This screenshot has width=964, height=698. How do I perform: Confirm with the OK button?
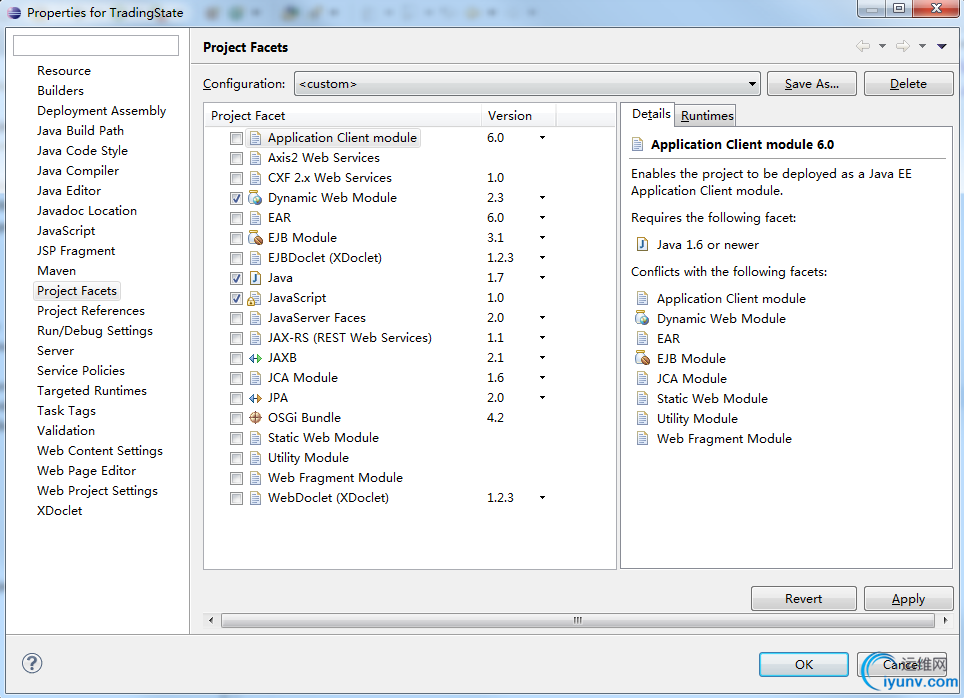pyautogui.click(x=804, y=664)
